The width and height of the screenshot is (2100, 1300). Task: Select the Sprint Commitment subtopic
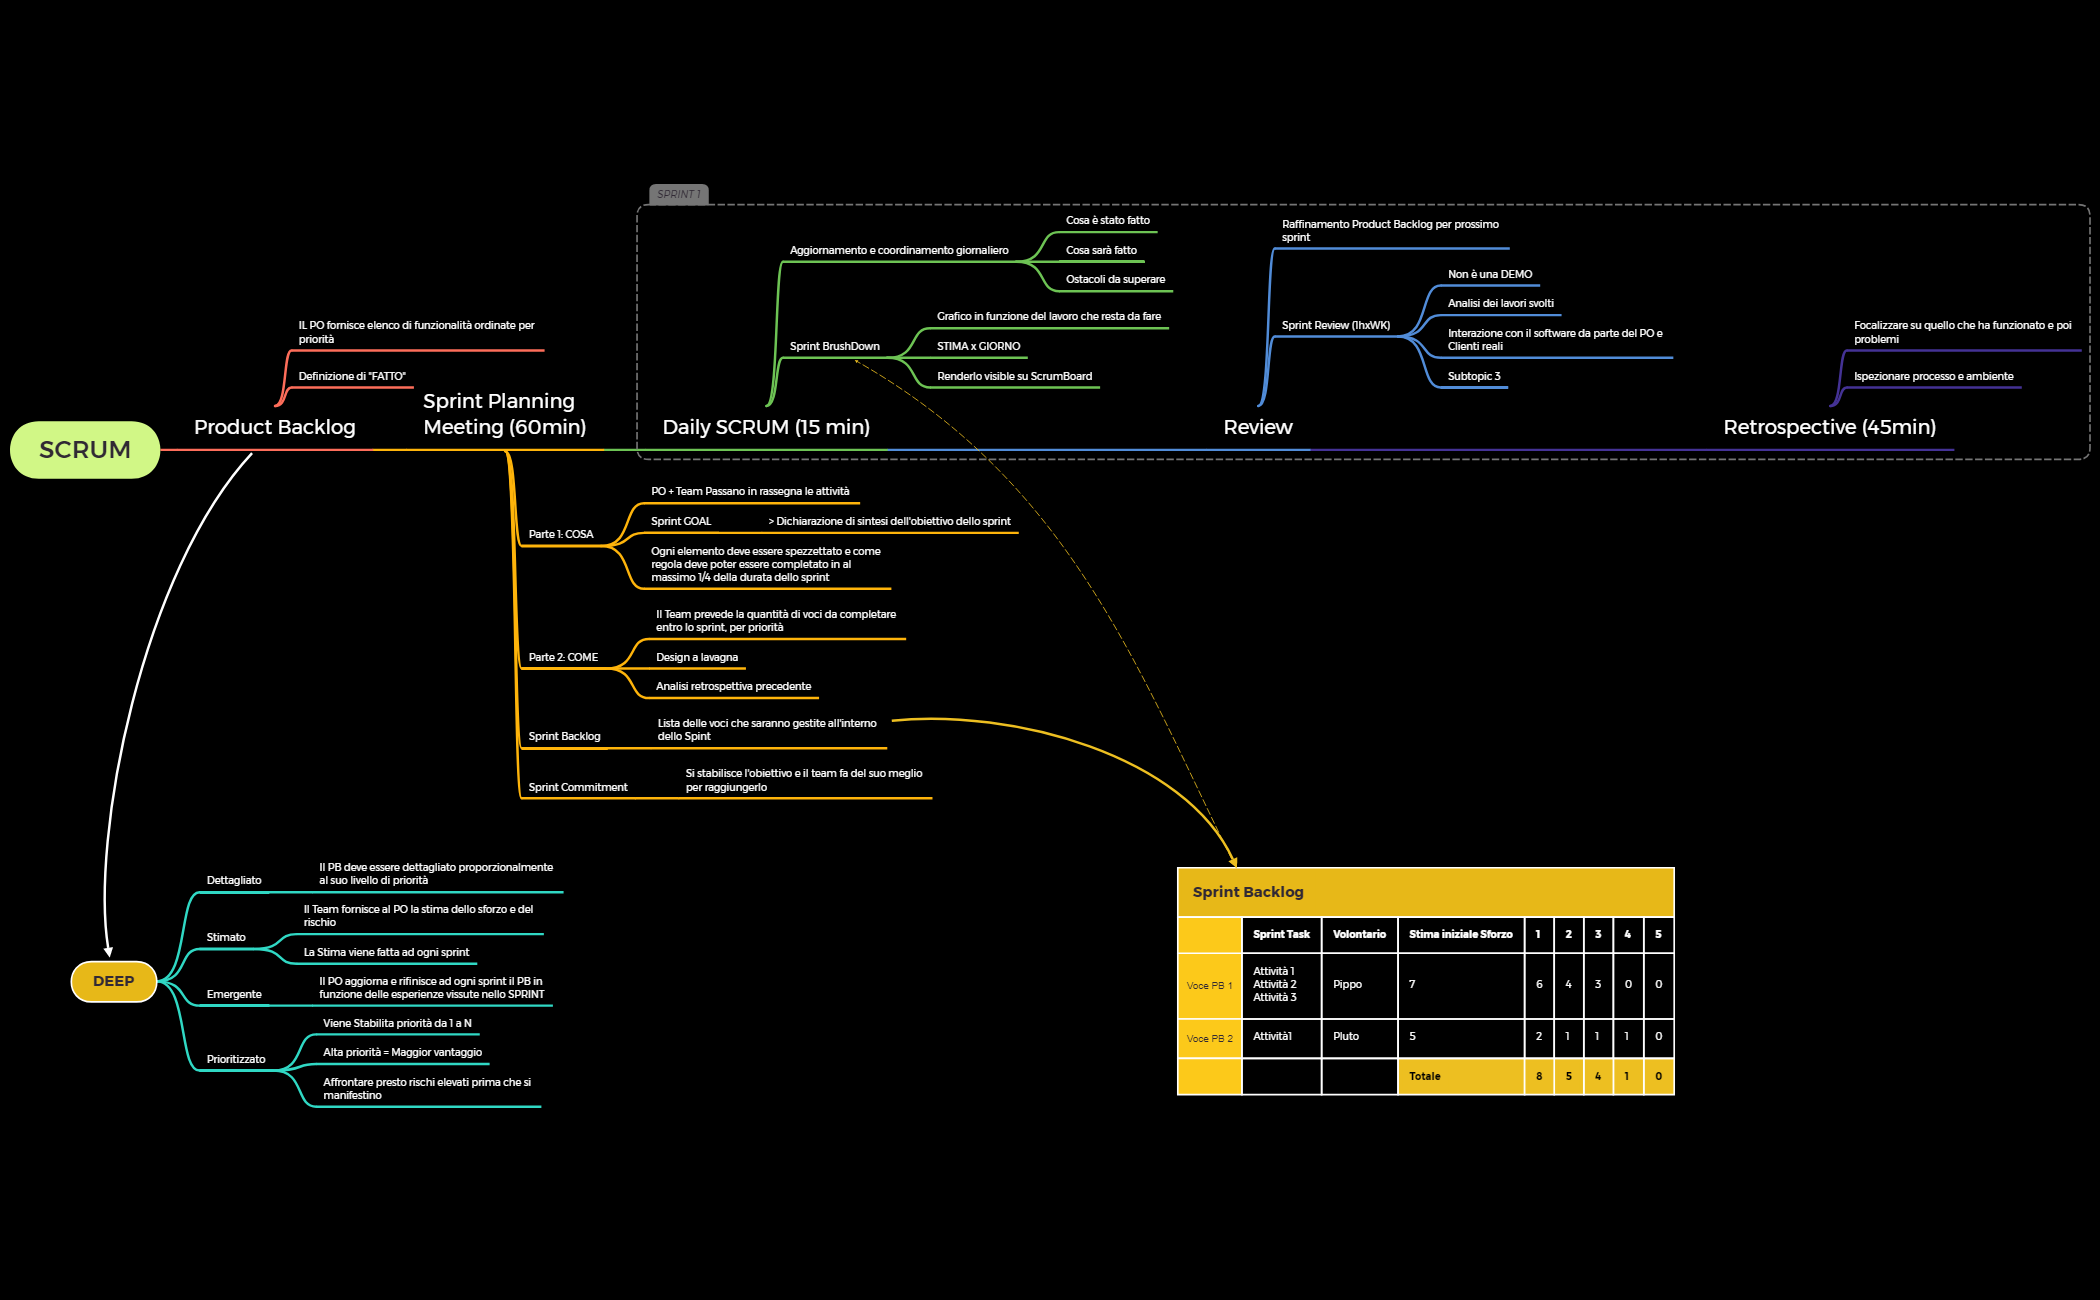coord(577,787)
